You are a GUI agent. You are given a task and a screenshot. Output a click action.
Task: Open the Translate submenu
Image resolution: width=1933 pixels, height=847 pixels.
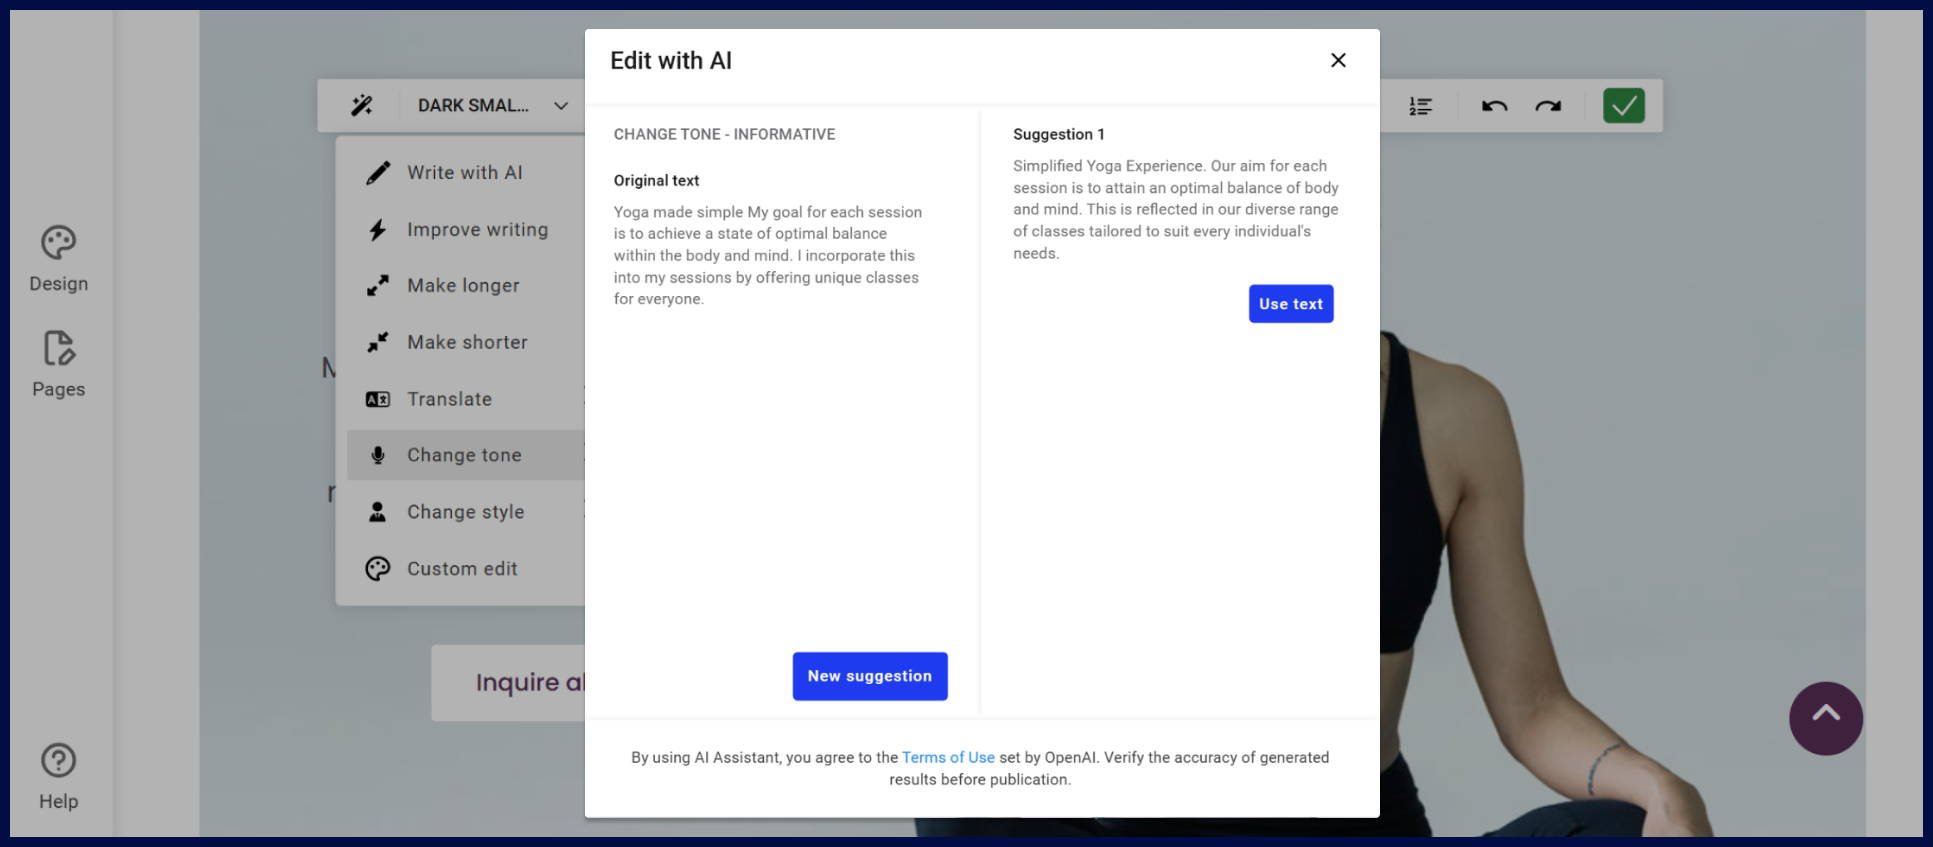[466, 399]
